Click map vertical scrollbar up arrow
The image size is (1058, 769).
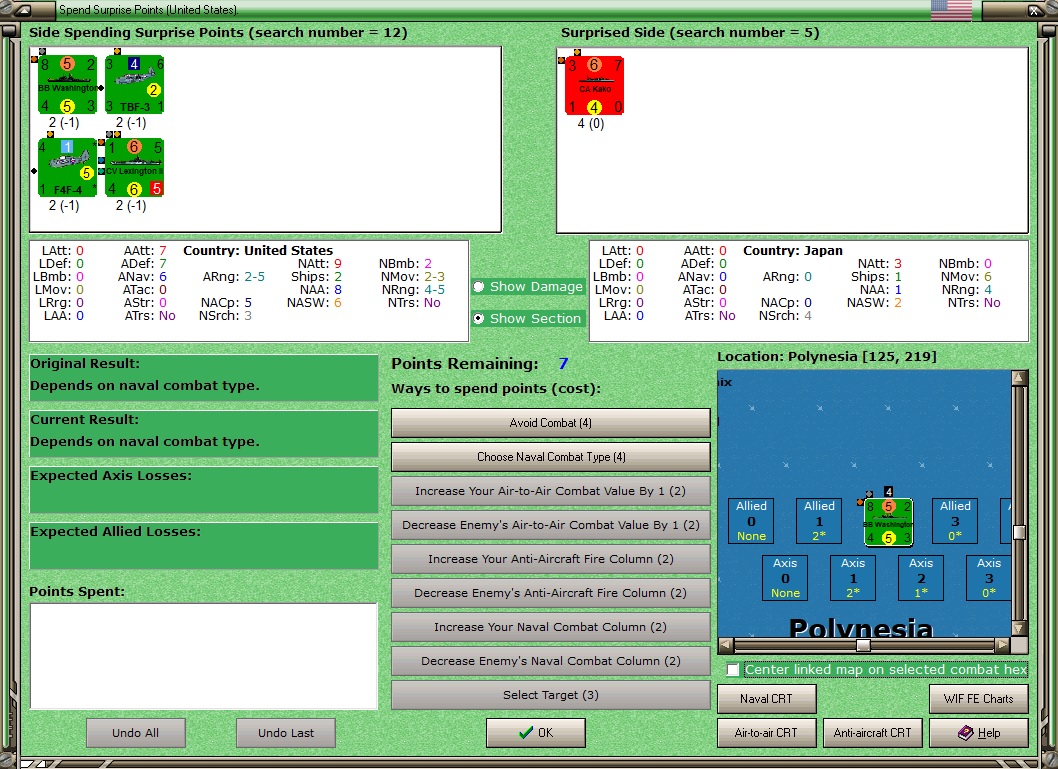point(1019,378)
